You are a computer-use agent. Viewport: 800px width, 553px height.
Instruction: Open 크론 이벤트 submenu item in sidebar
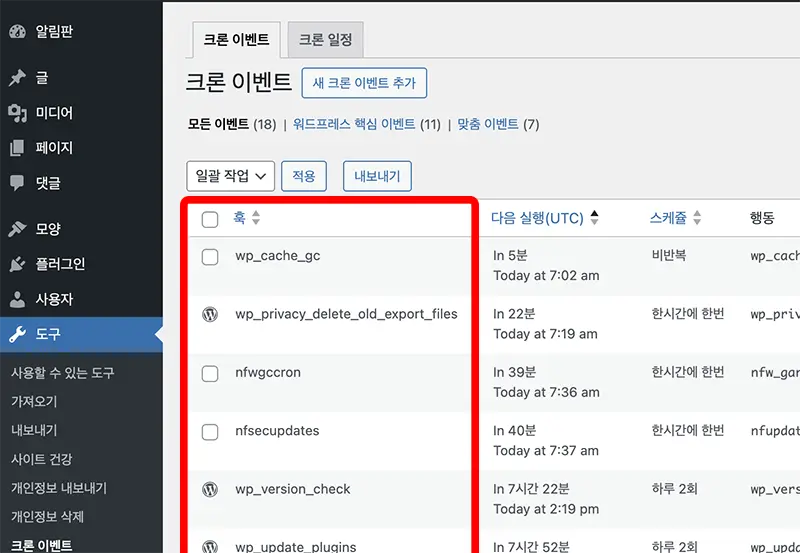(42, 545)
